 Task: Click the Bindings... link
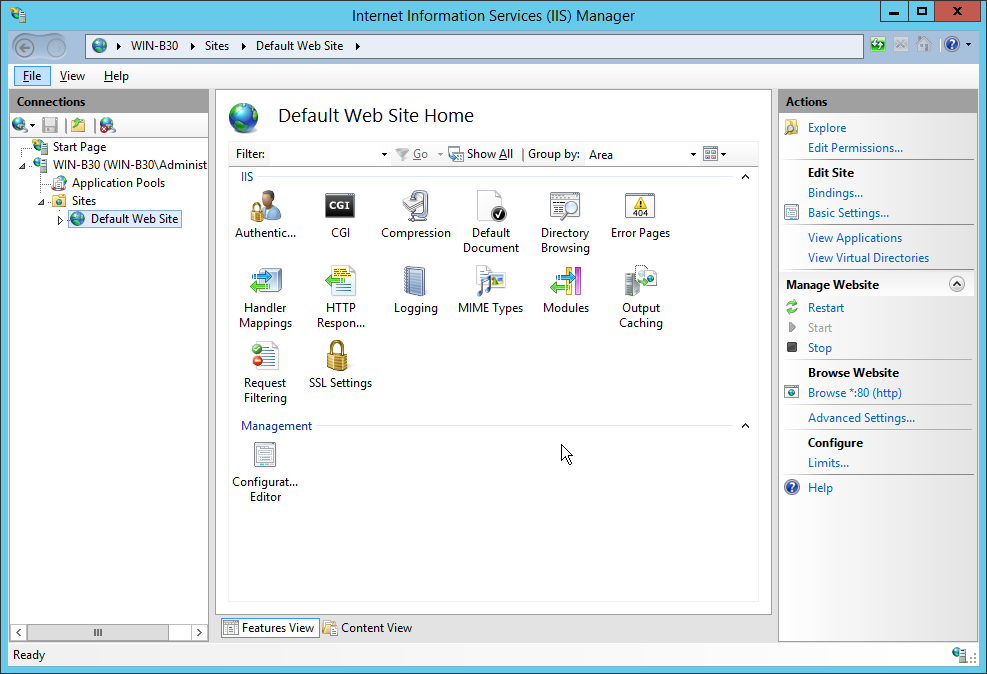835,193
